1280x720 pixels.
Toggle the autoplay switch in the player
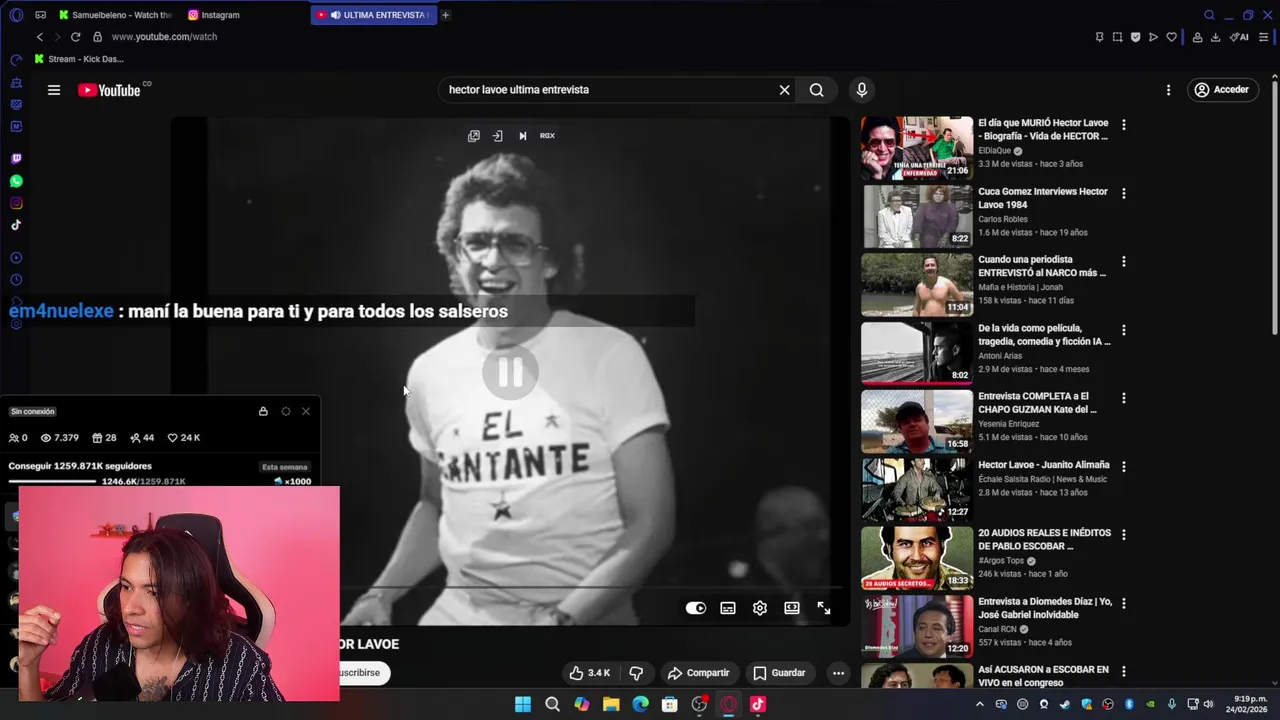tap(696, 608)
